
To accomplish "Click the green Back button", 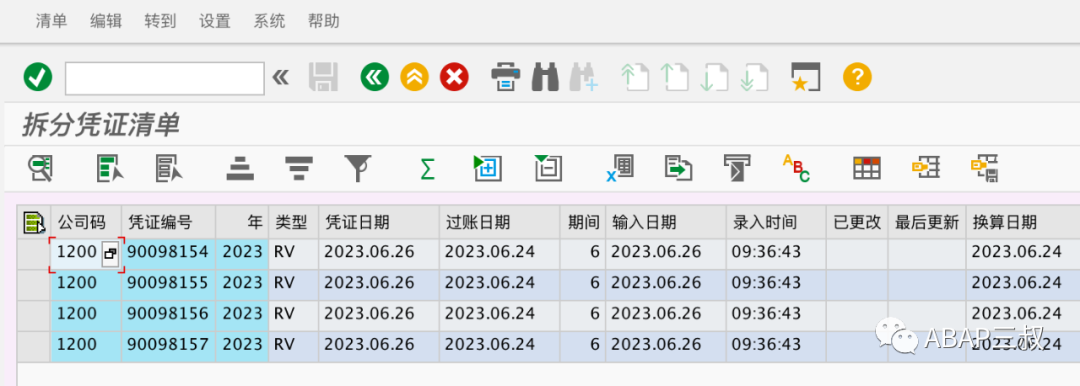I will click(x=375, y=77).
